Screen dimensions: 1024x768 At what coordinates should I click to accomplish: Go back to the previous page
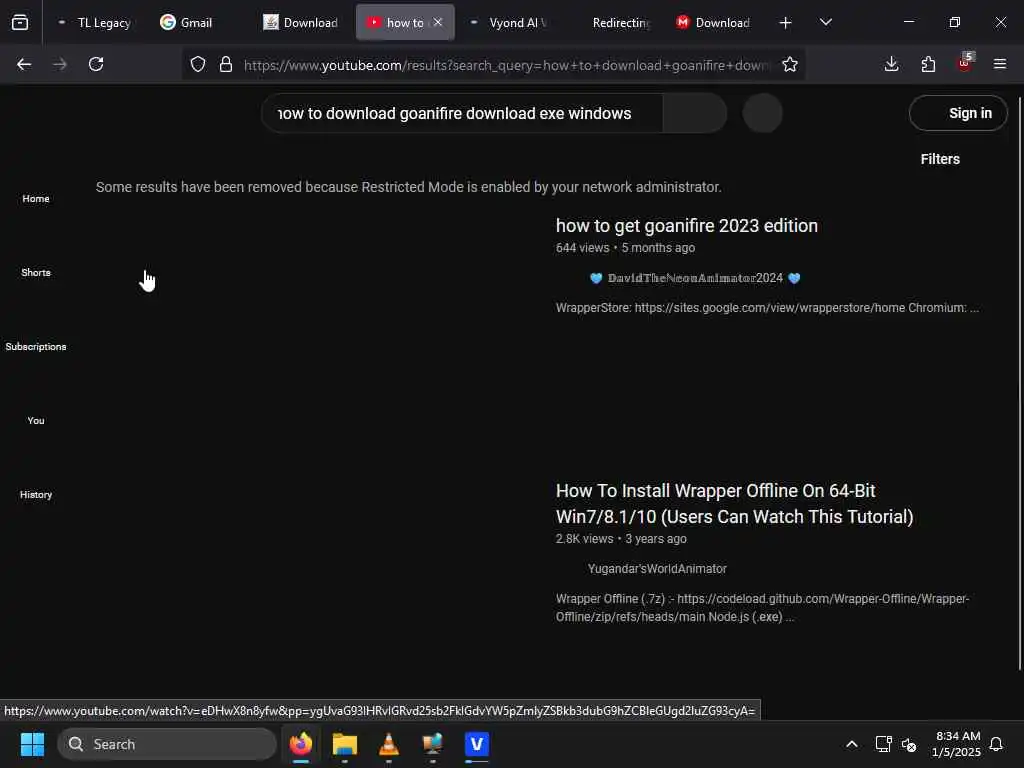24,64
